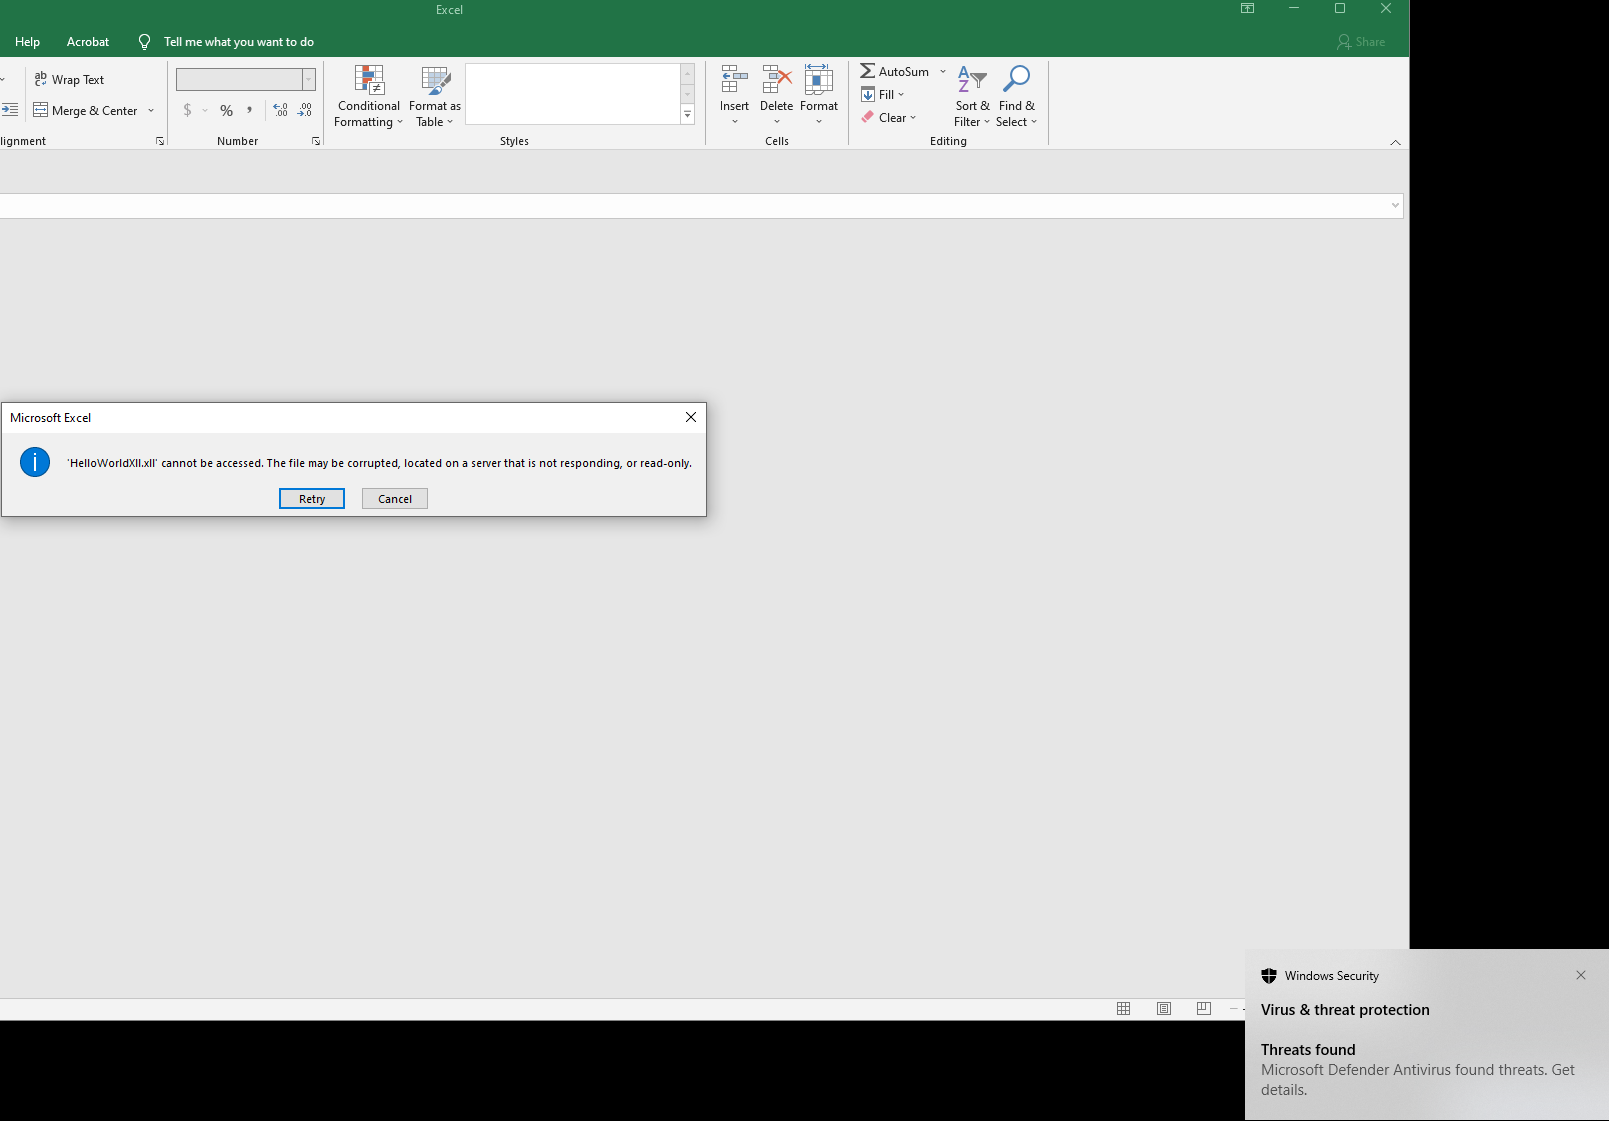Image resolution: width=1609 pixels, height=1121 pixels.
Task: Switch to Normal view in status bar
Action: 1124,1009
